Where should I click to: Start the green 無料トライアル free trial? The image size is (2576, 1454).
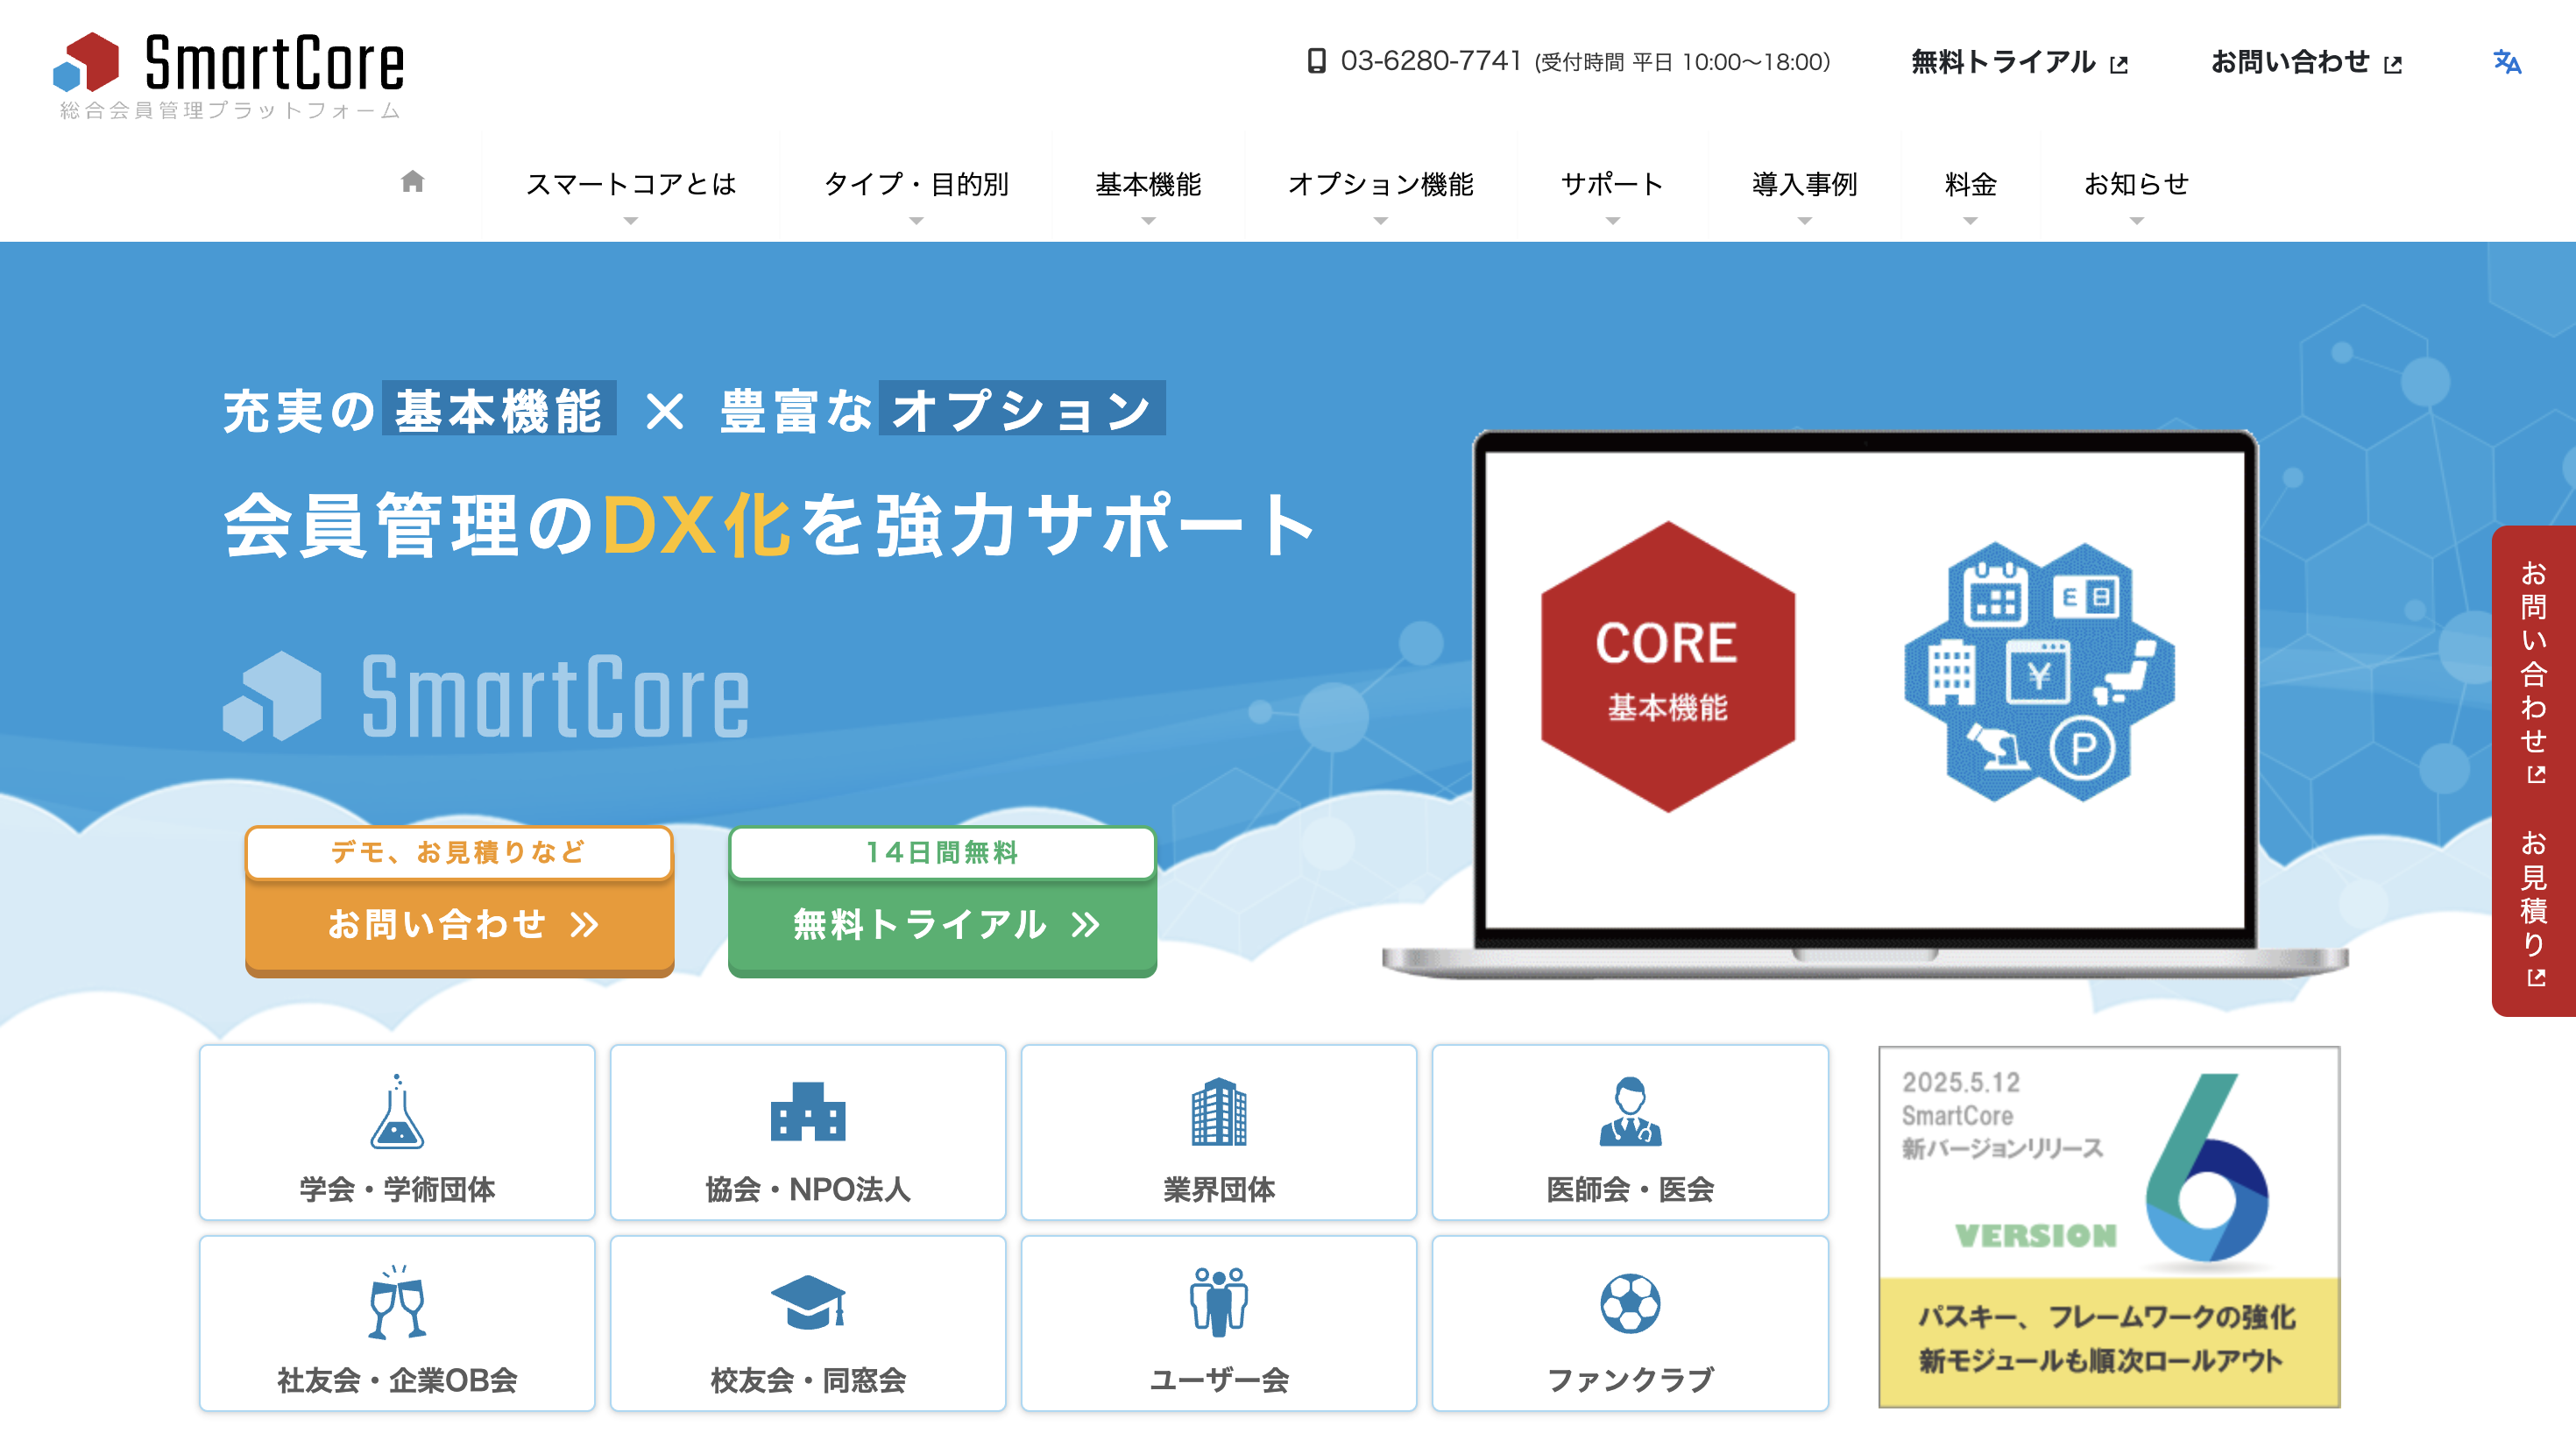pyautogui.click(x=941, y=925)
